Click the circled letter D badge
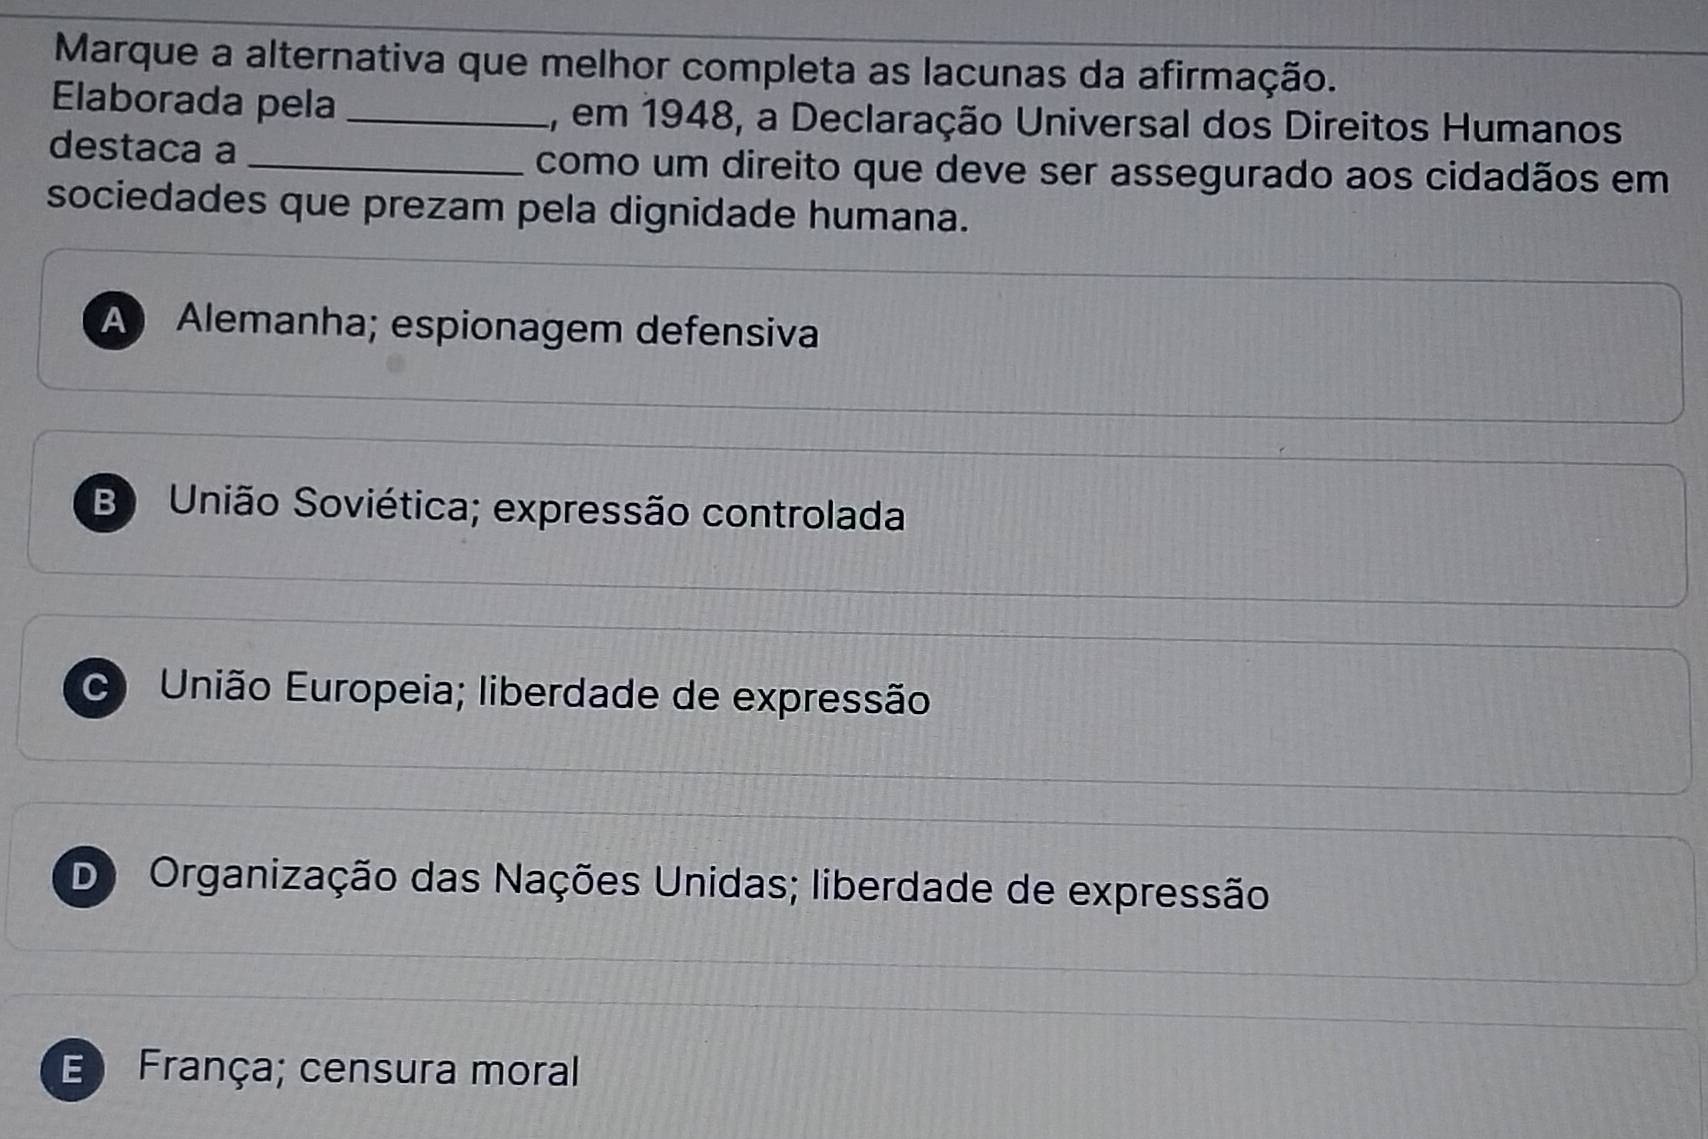Image resolution: width=1708 pixels, height=1139 pixels. (83, 877)
